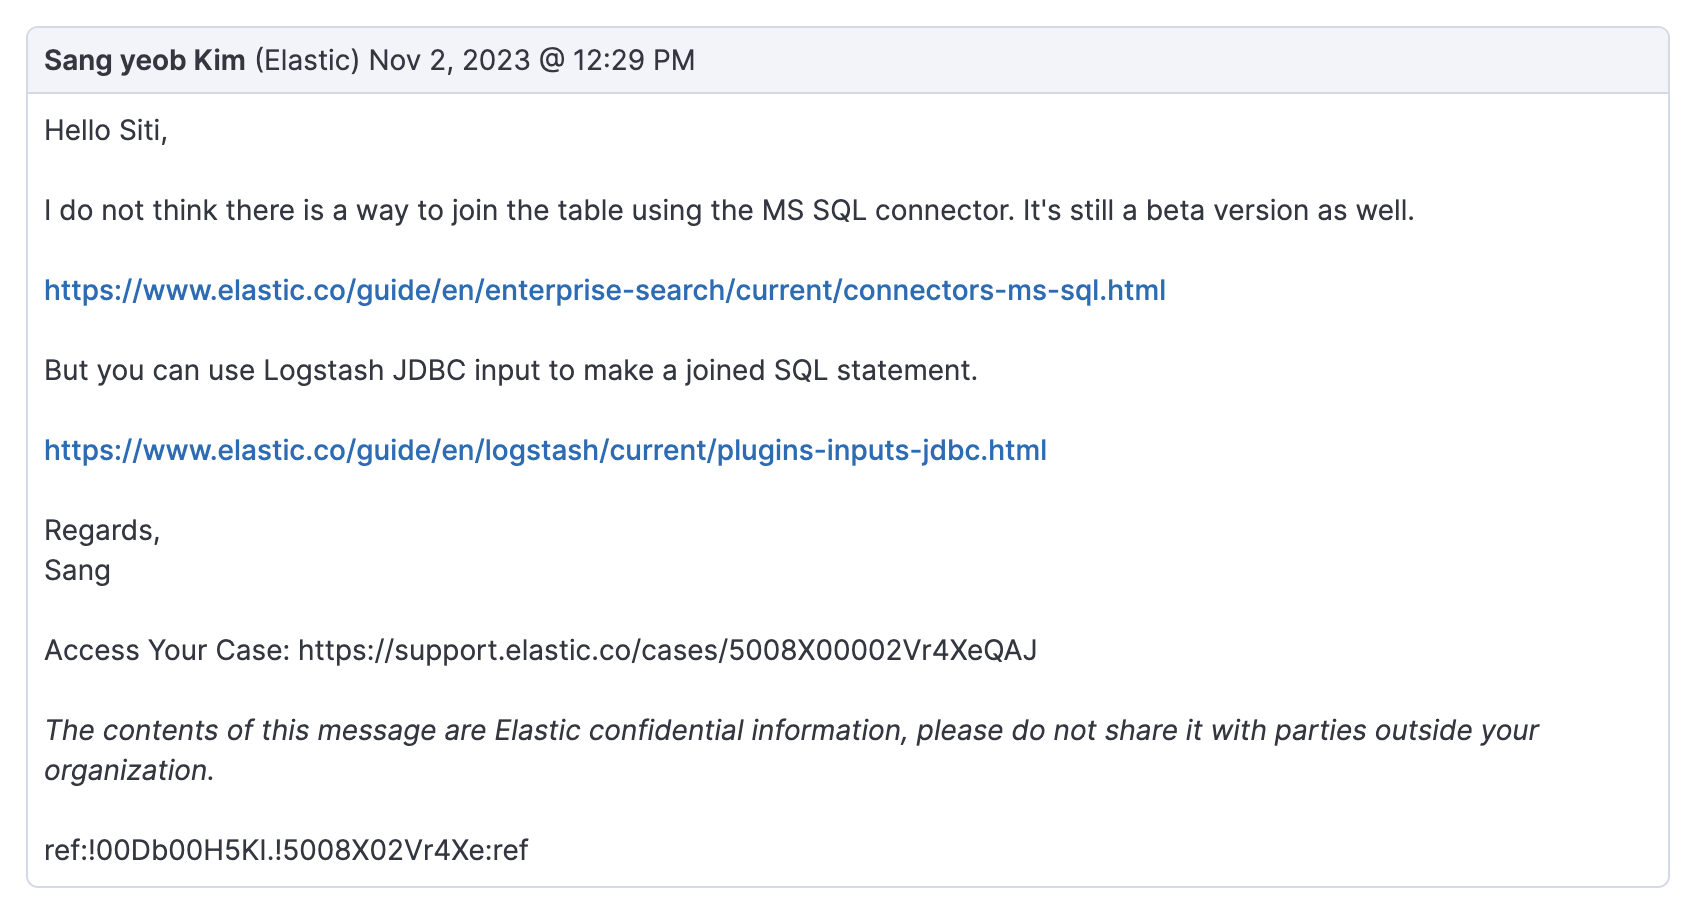
Task: Click the italic confidential information notice
Action: pyautogui.click(x=790, y=731)
